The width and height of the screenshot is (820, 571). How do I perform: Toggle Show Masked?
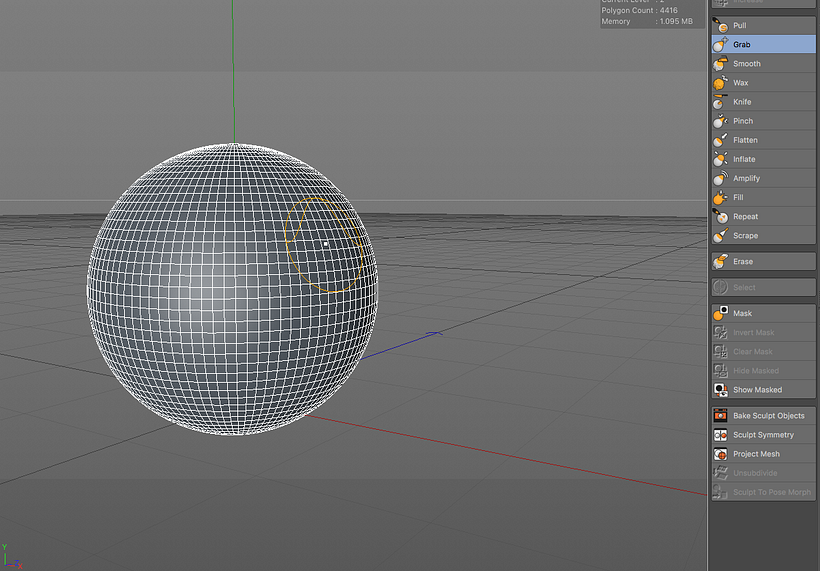click(x=763, y=390)
